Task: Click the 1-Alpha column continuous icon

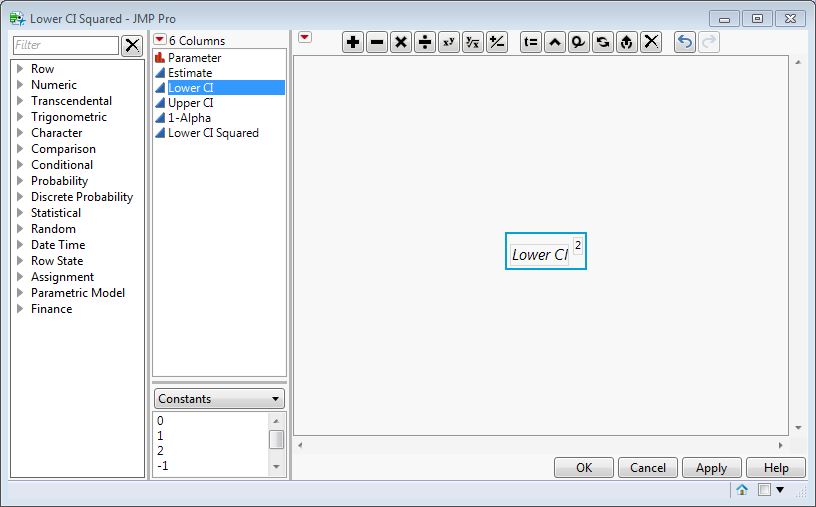Action: [160, 118]
